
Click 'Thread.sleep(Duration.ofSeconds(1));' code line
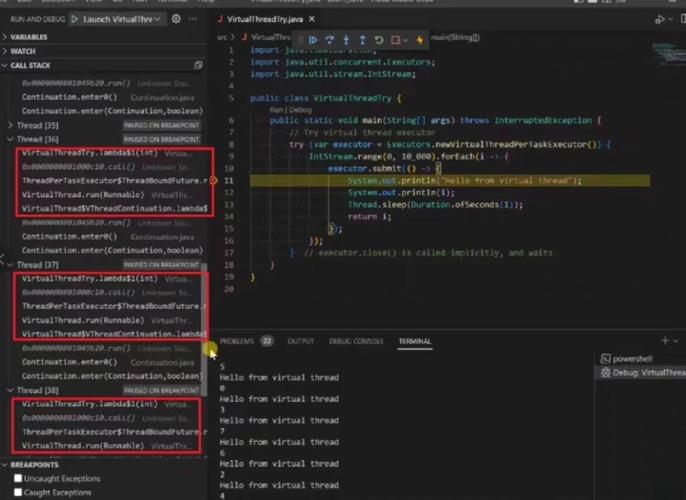(x=435, y=204)
